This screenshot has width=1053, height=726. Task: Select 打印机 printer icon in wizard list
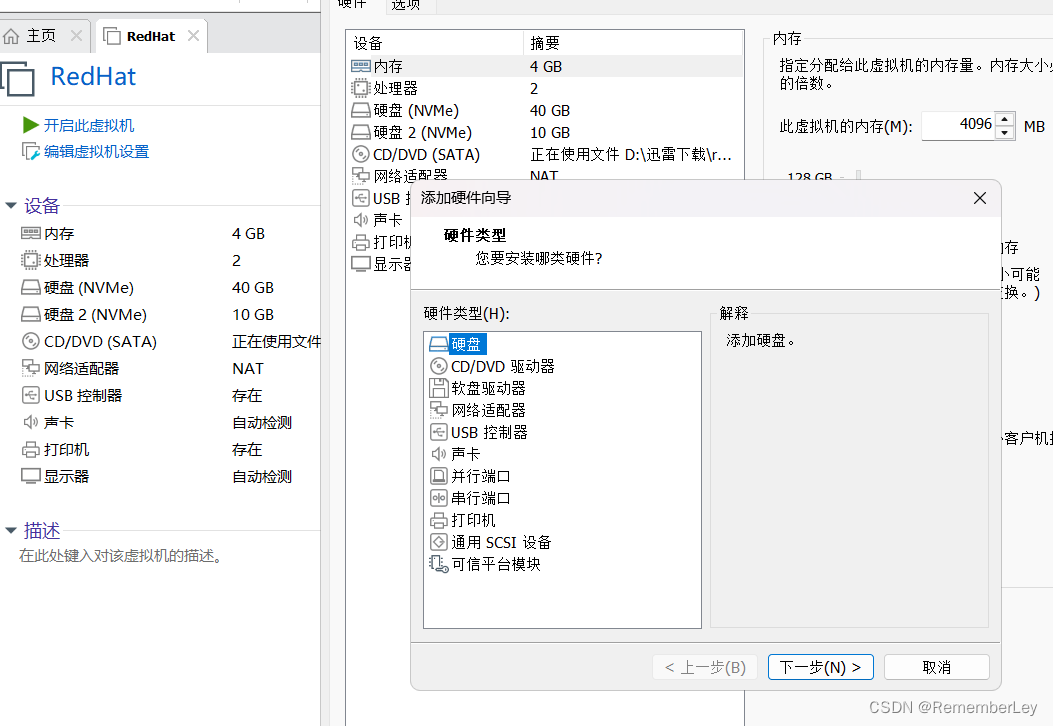439,520
